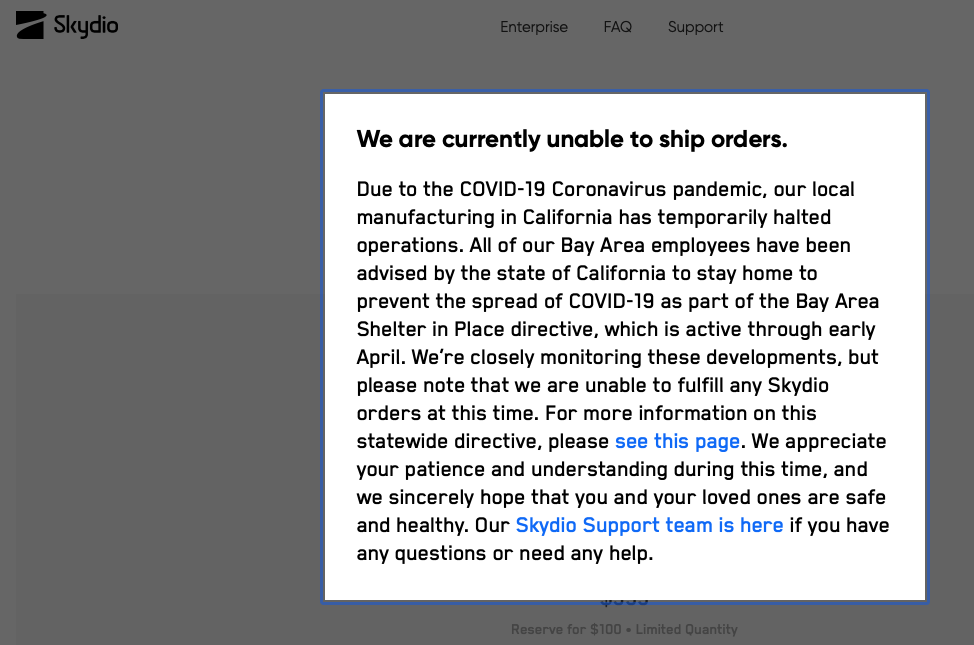Open the Enterprise navigation item
974x645 pixels.
[534, 27]
